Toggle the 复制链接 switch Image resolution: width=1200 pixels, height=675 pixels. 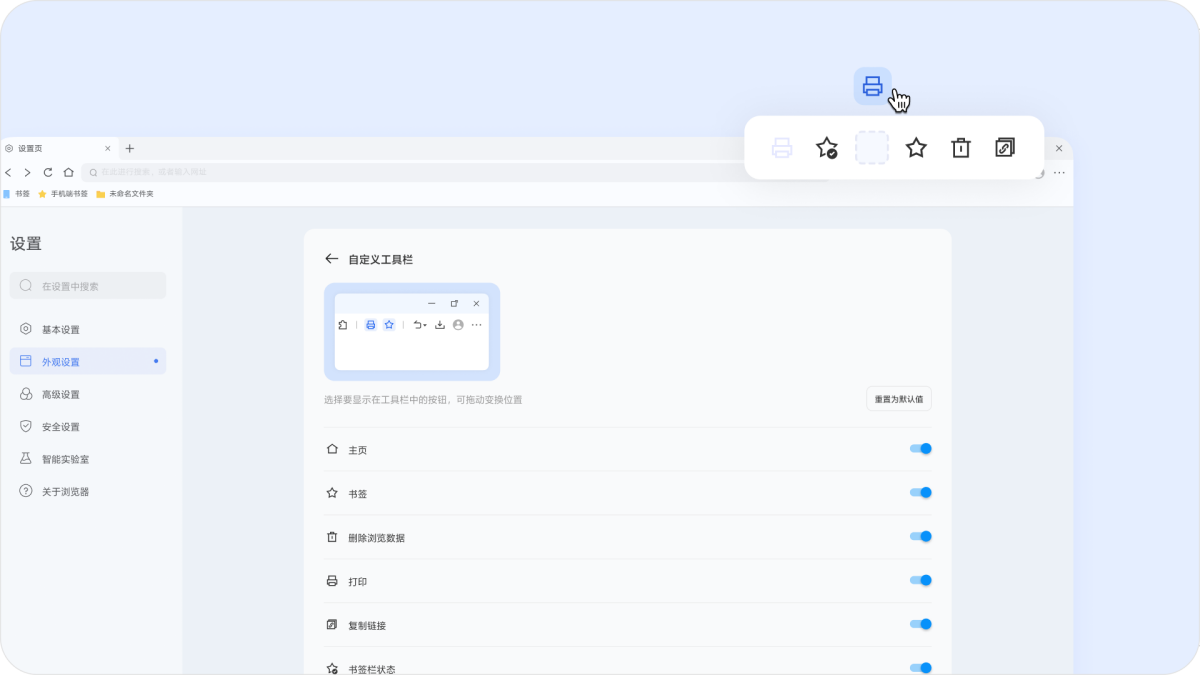tap(920, 623)
